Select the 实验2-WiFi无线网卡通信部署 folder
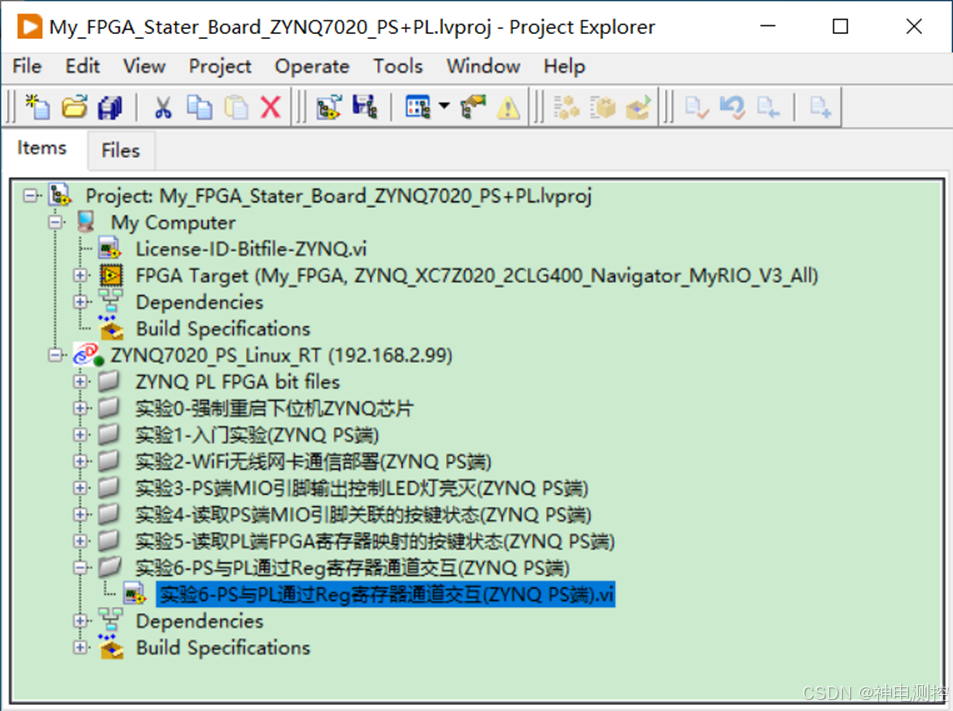This screenshot has width=953, height=711. 313,462
